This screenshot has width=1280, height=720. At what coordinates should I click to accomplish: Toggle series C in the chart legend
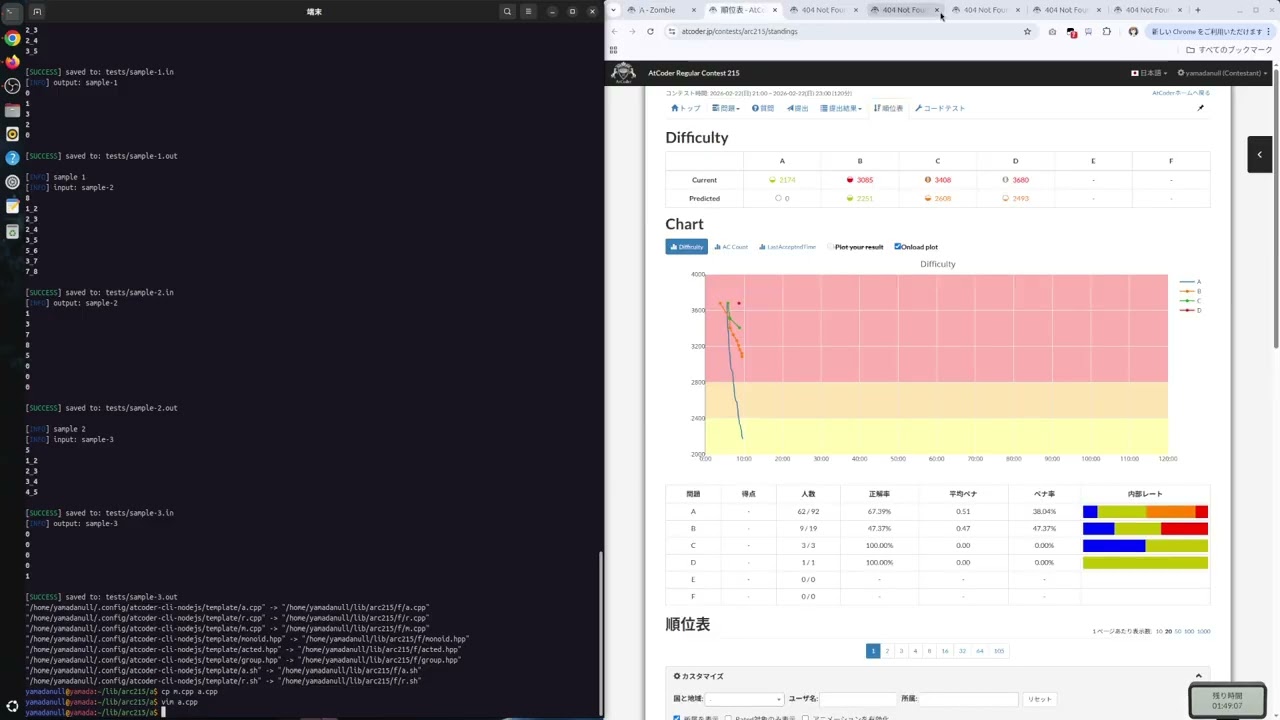click(x=1190, y=301)
